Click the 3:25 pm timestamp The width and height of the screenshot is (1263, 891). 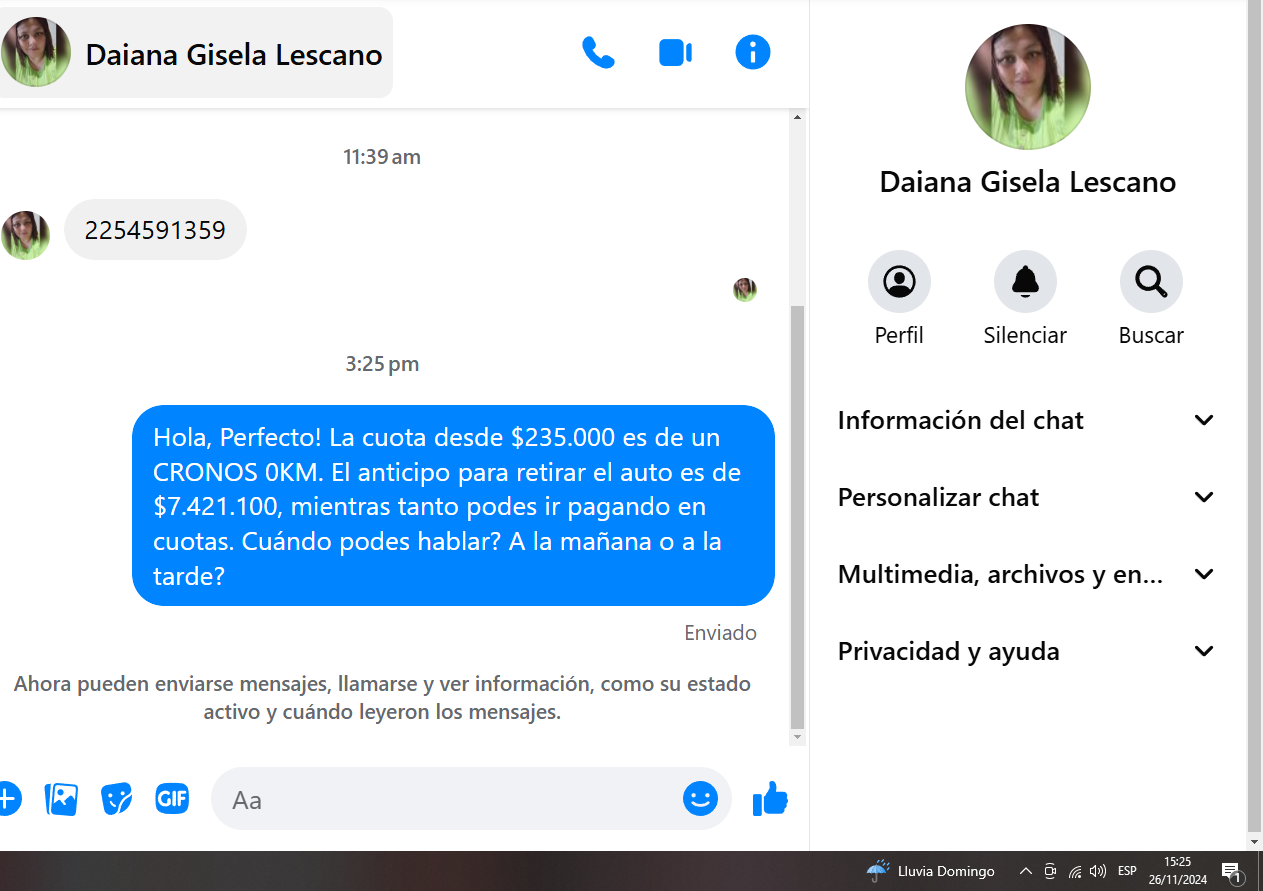(x=382, y=364)
